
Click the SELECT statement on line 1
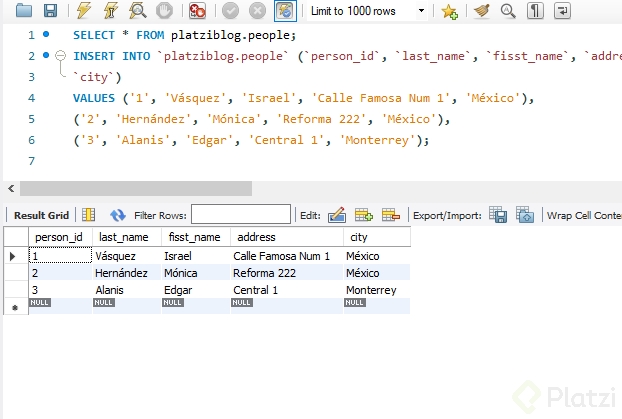[184, 35]
